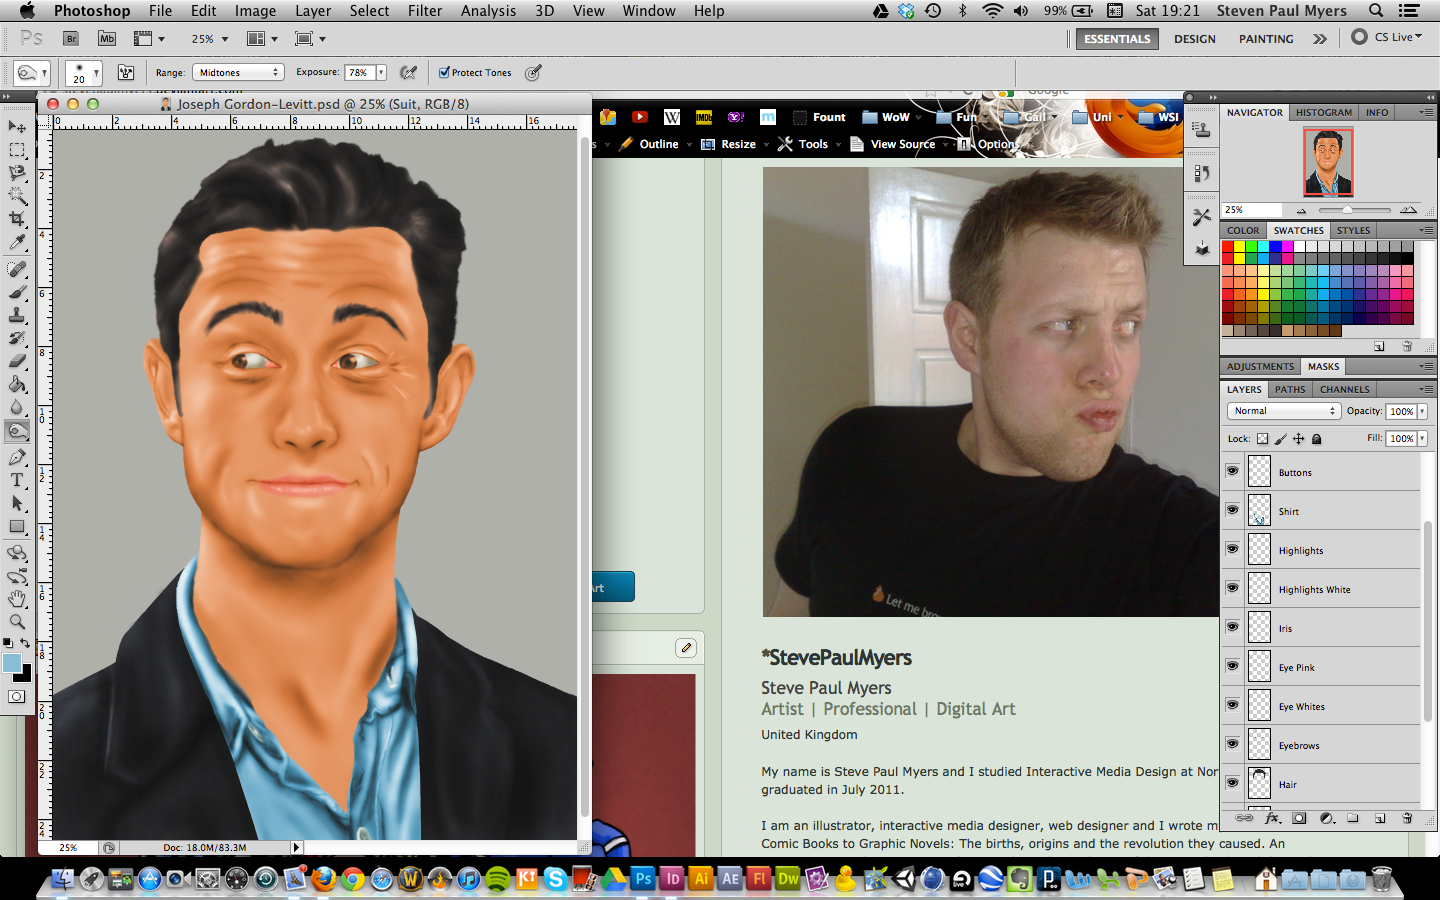Click the Add layer mask icon
Screen dimensions: 1440x900
point(1299,818)
